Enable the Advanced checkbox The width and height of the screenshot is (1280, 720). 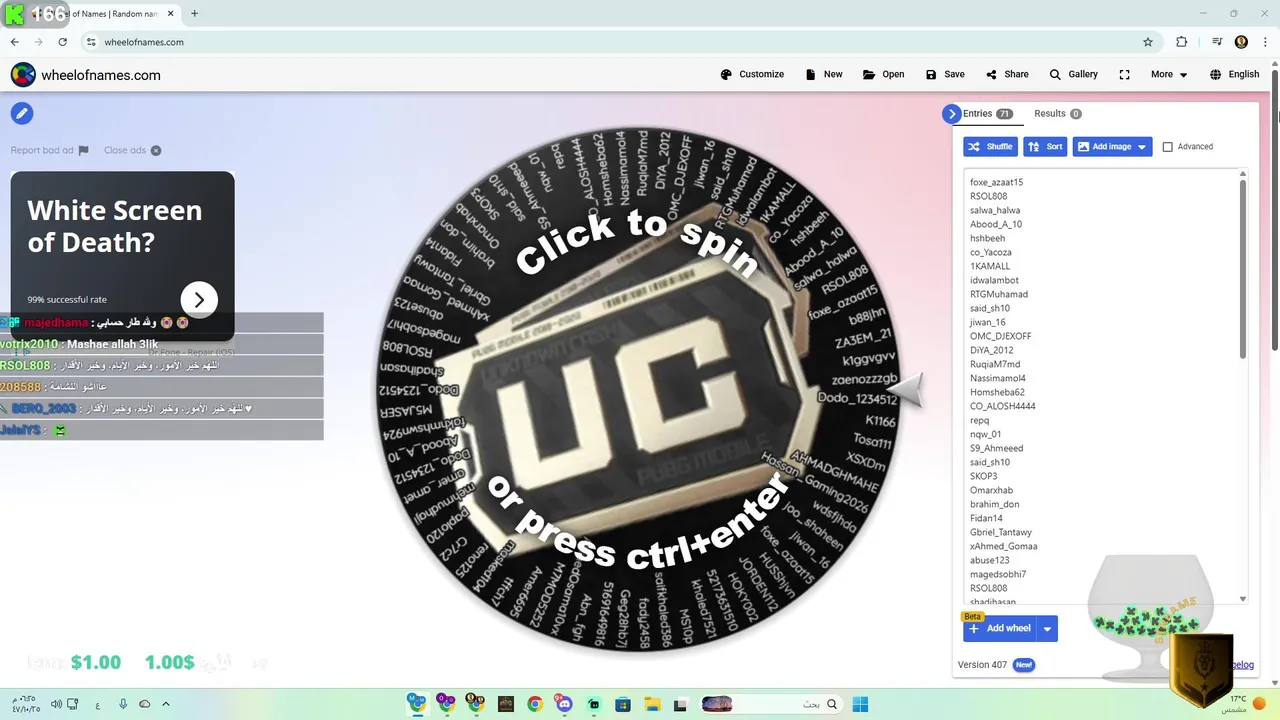tap(1167, 147)
